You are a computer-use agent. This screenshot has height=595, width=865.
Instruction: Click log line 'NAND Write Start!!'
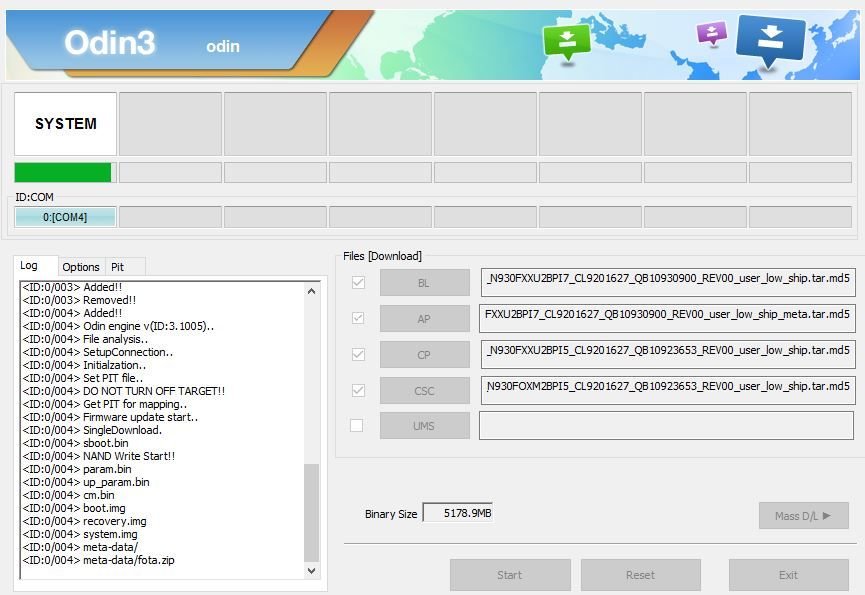coord(99,456)
